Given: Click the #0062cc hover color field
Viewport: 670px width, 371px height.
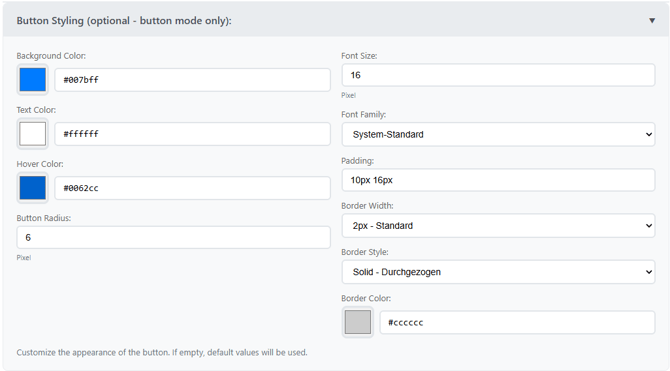Looking at the screenshot, I should point(192,188).
